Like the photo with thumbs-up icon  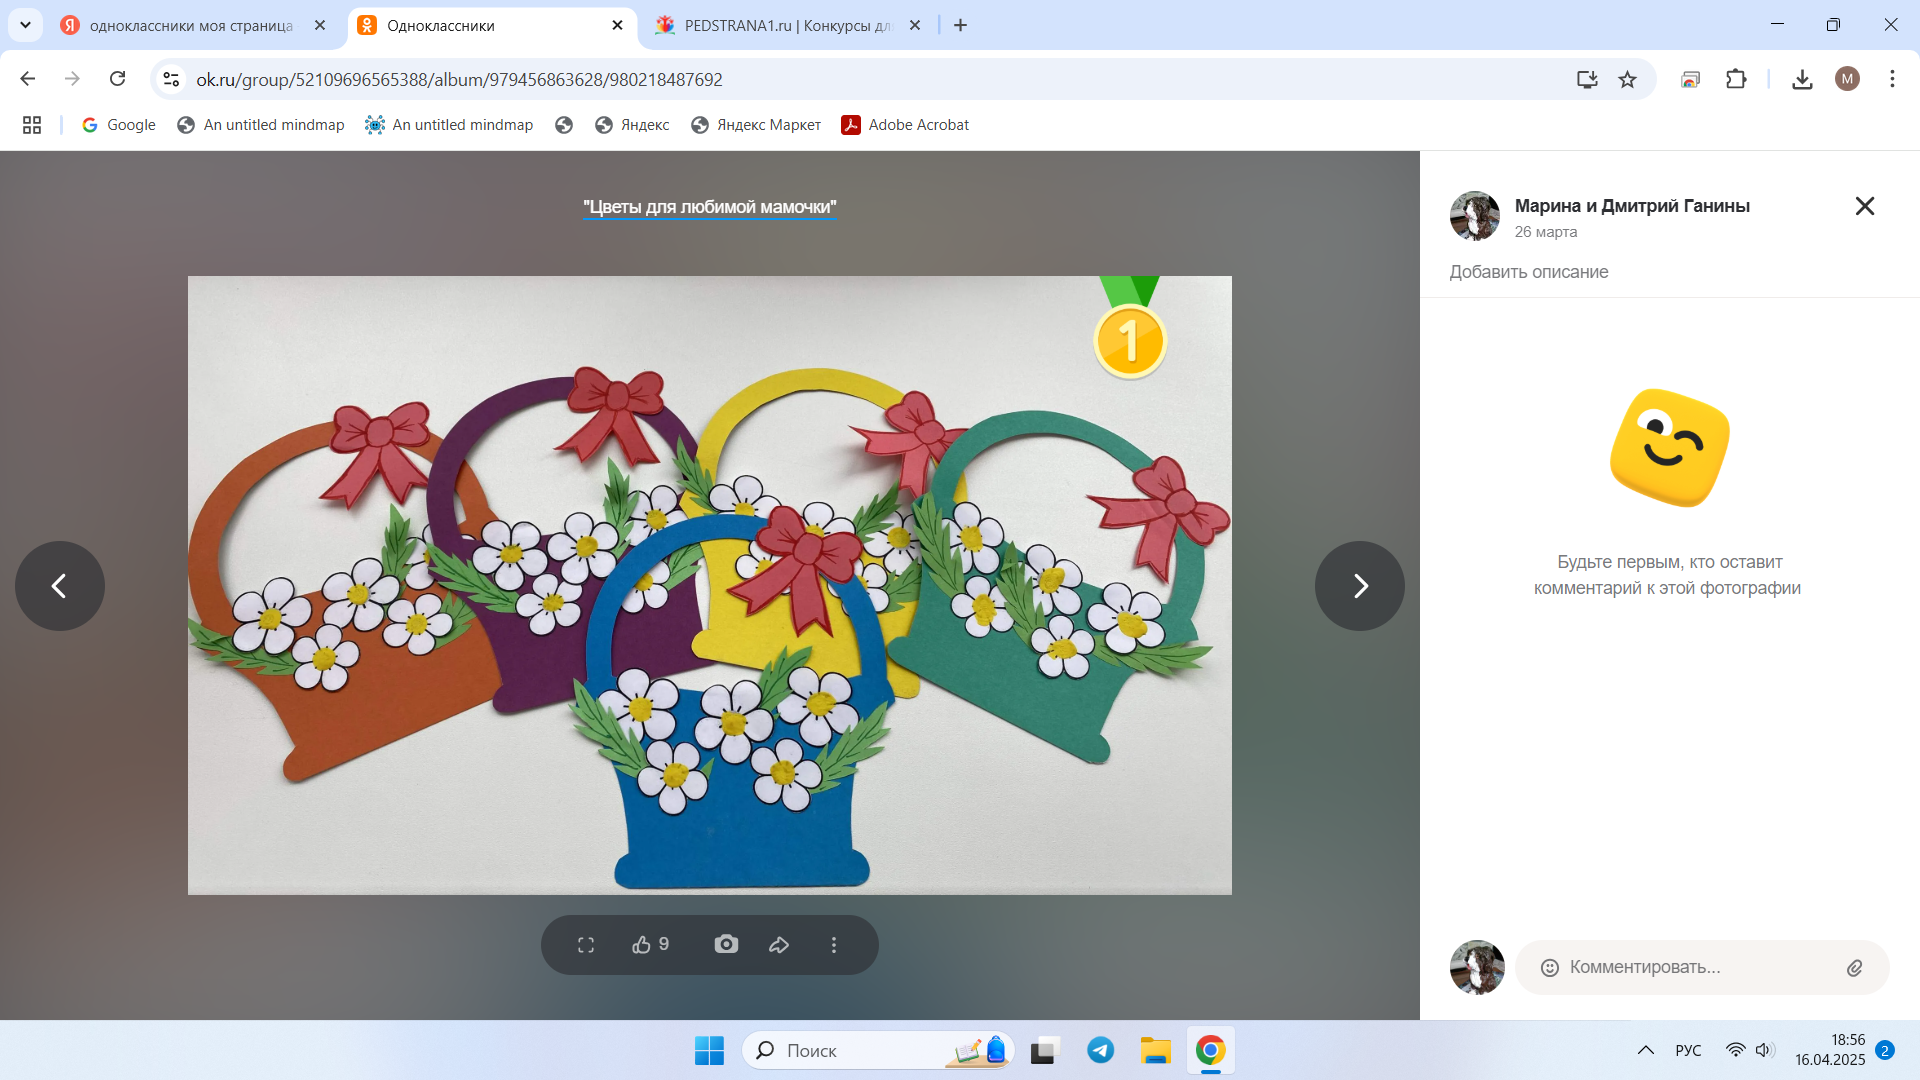650,945
